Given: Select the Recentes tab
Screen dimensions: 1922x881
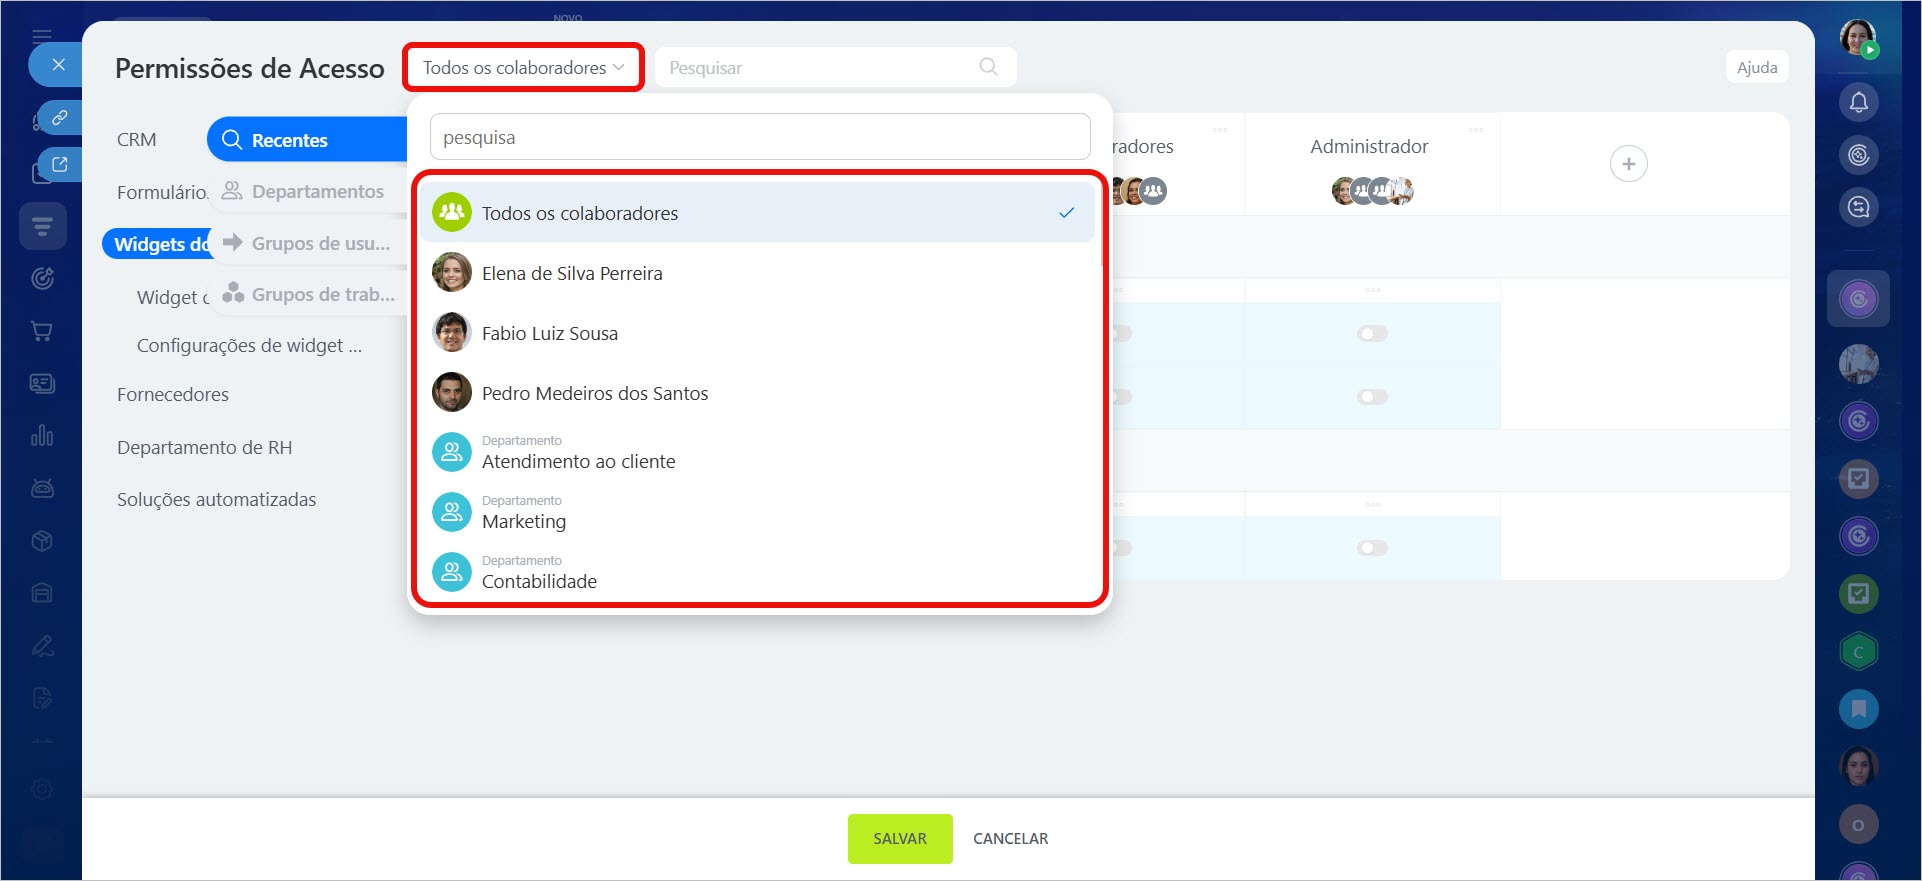Looking at the screenshot, I should tap(289, 140).
